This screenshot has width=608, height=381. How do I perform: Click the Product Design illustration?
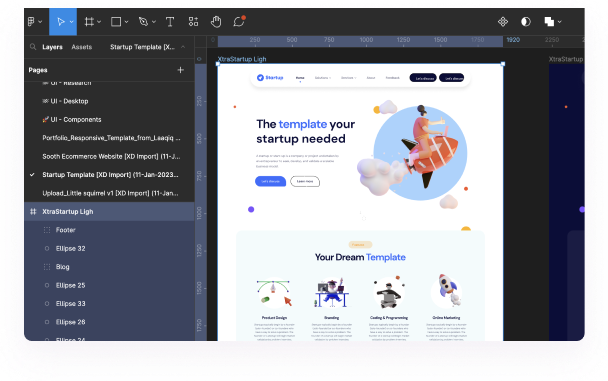(274, 293)
